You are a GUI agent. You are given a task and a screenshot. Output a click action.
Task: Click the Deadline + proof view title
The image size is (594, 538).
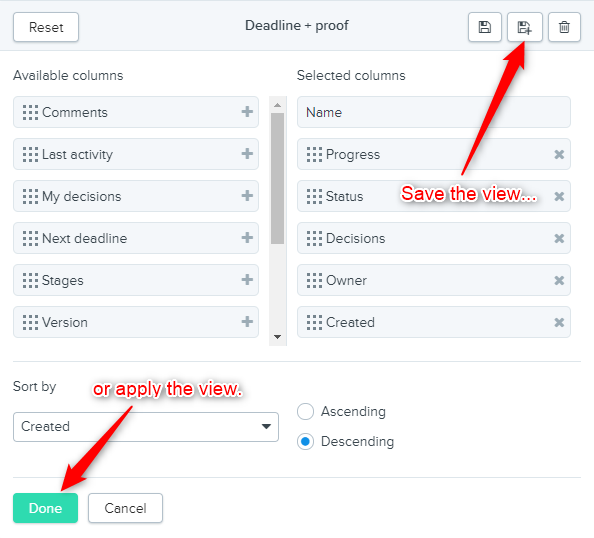point(297,25)
